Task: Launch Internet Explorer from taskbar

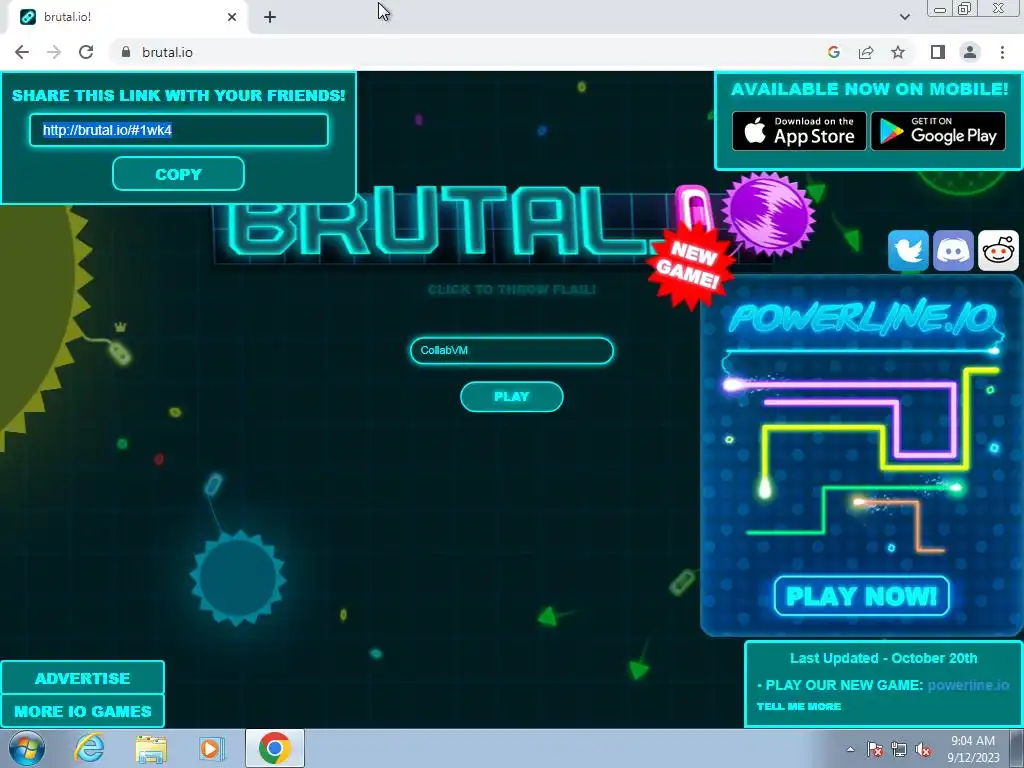Action: coord(89,748)
